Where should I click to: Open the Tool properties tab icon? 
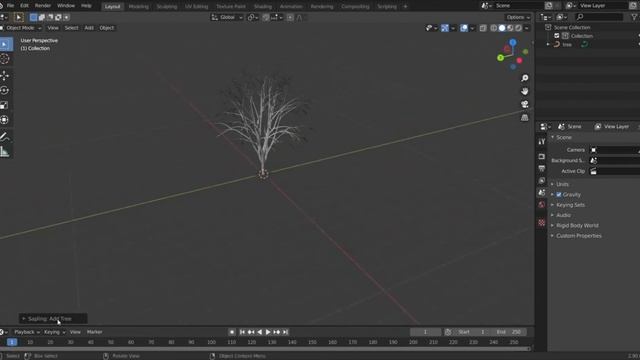tap(542, 142)
